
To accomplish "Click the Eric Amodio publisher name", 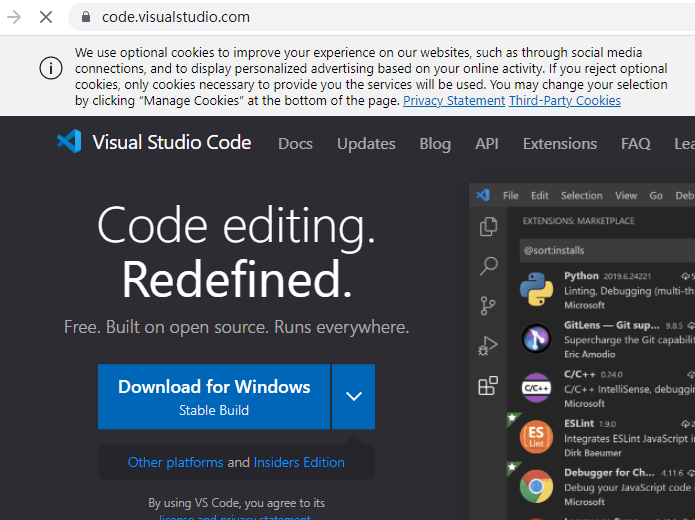I will click(590, 354).
